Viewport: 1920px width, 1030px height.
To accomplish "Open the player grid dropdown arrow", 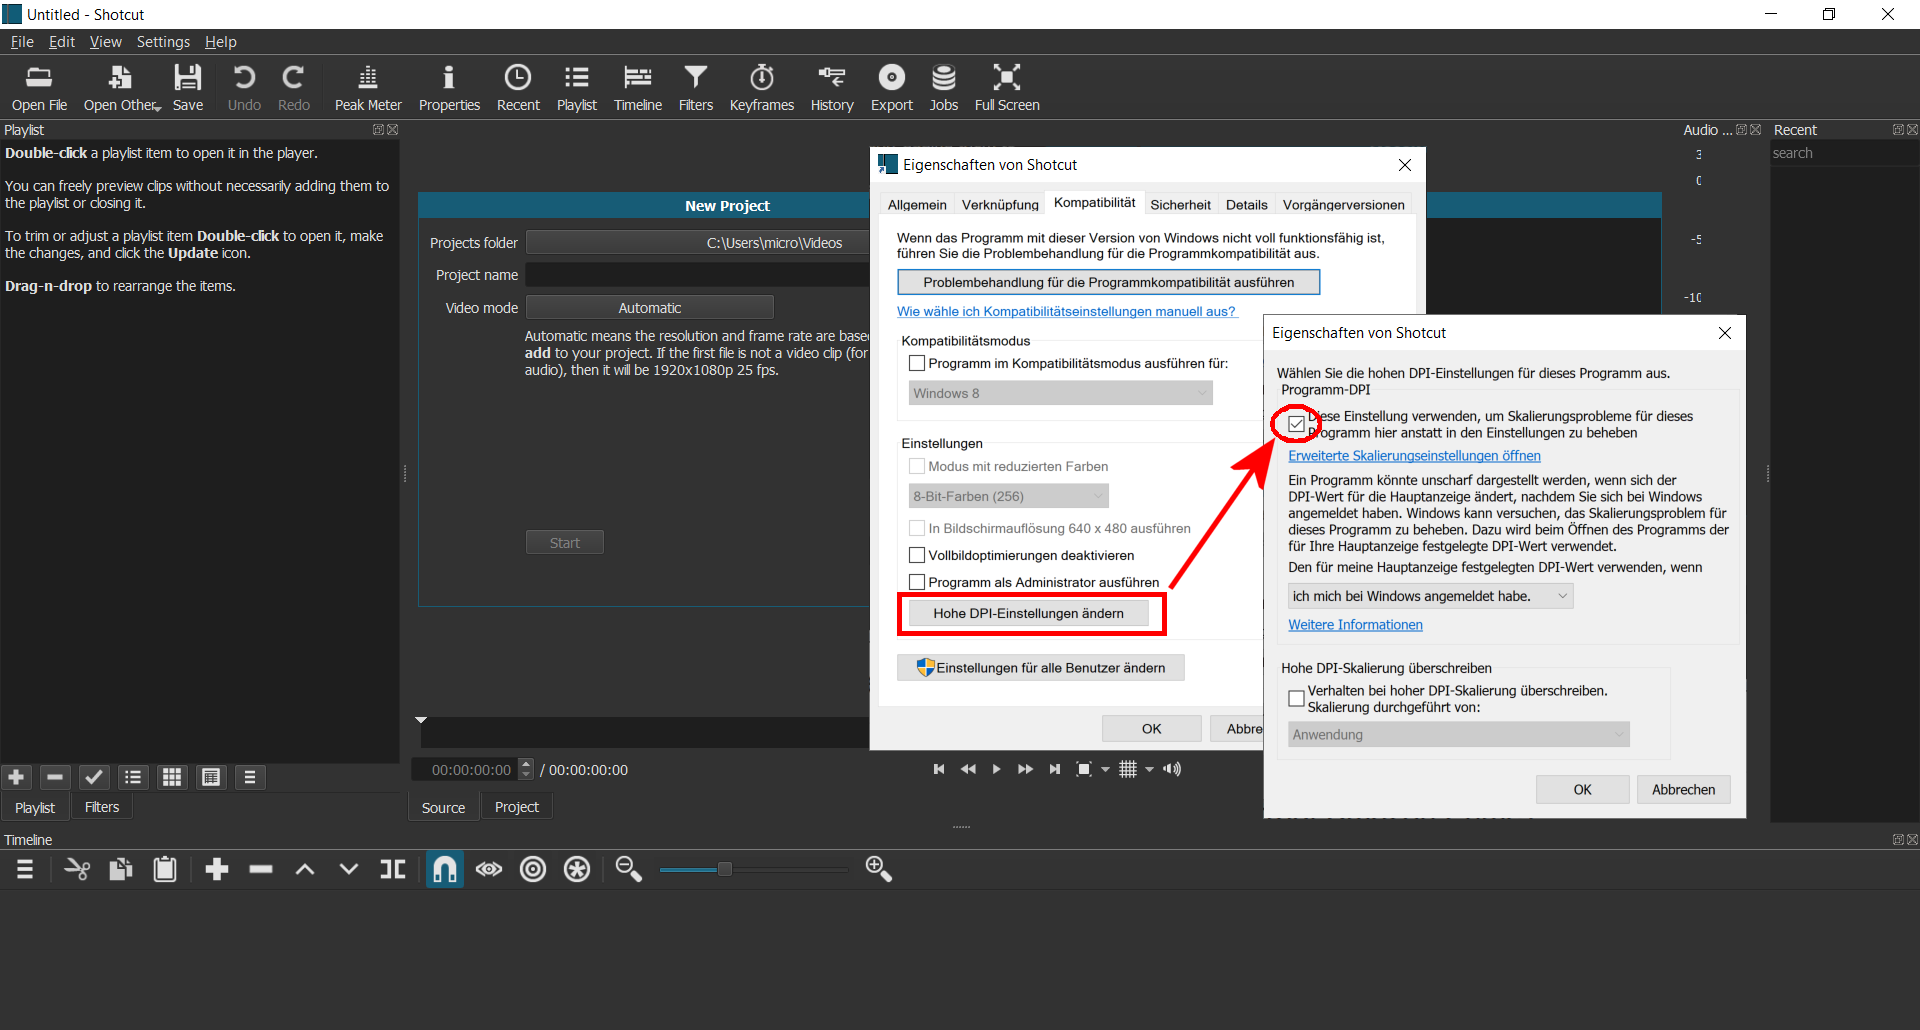I will (1149, 769).
